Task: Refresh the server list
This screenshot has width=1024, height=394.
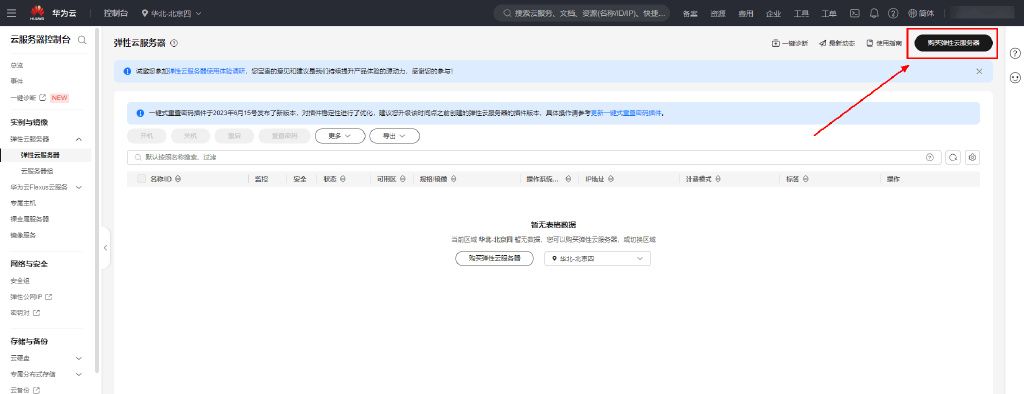Action: (x=953, y=157)
